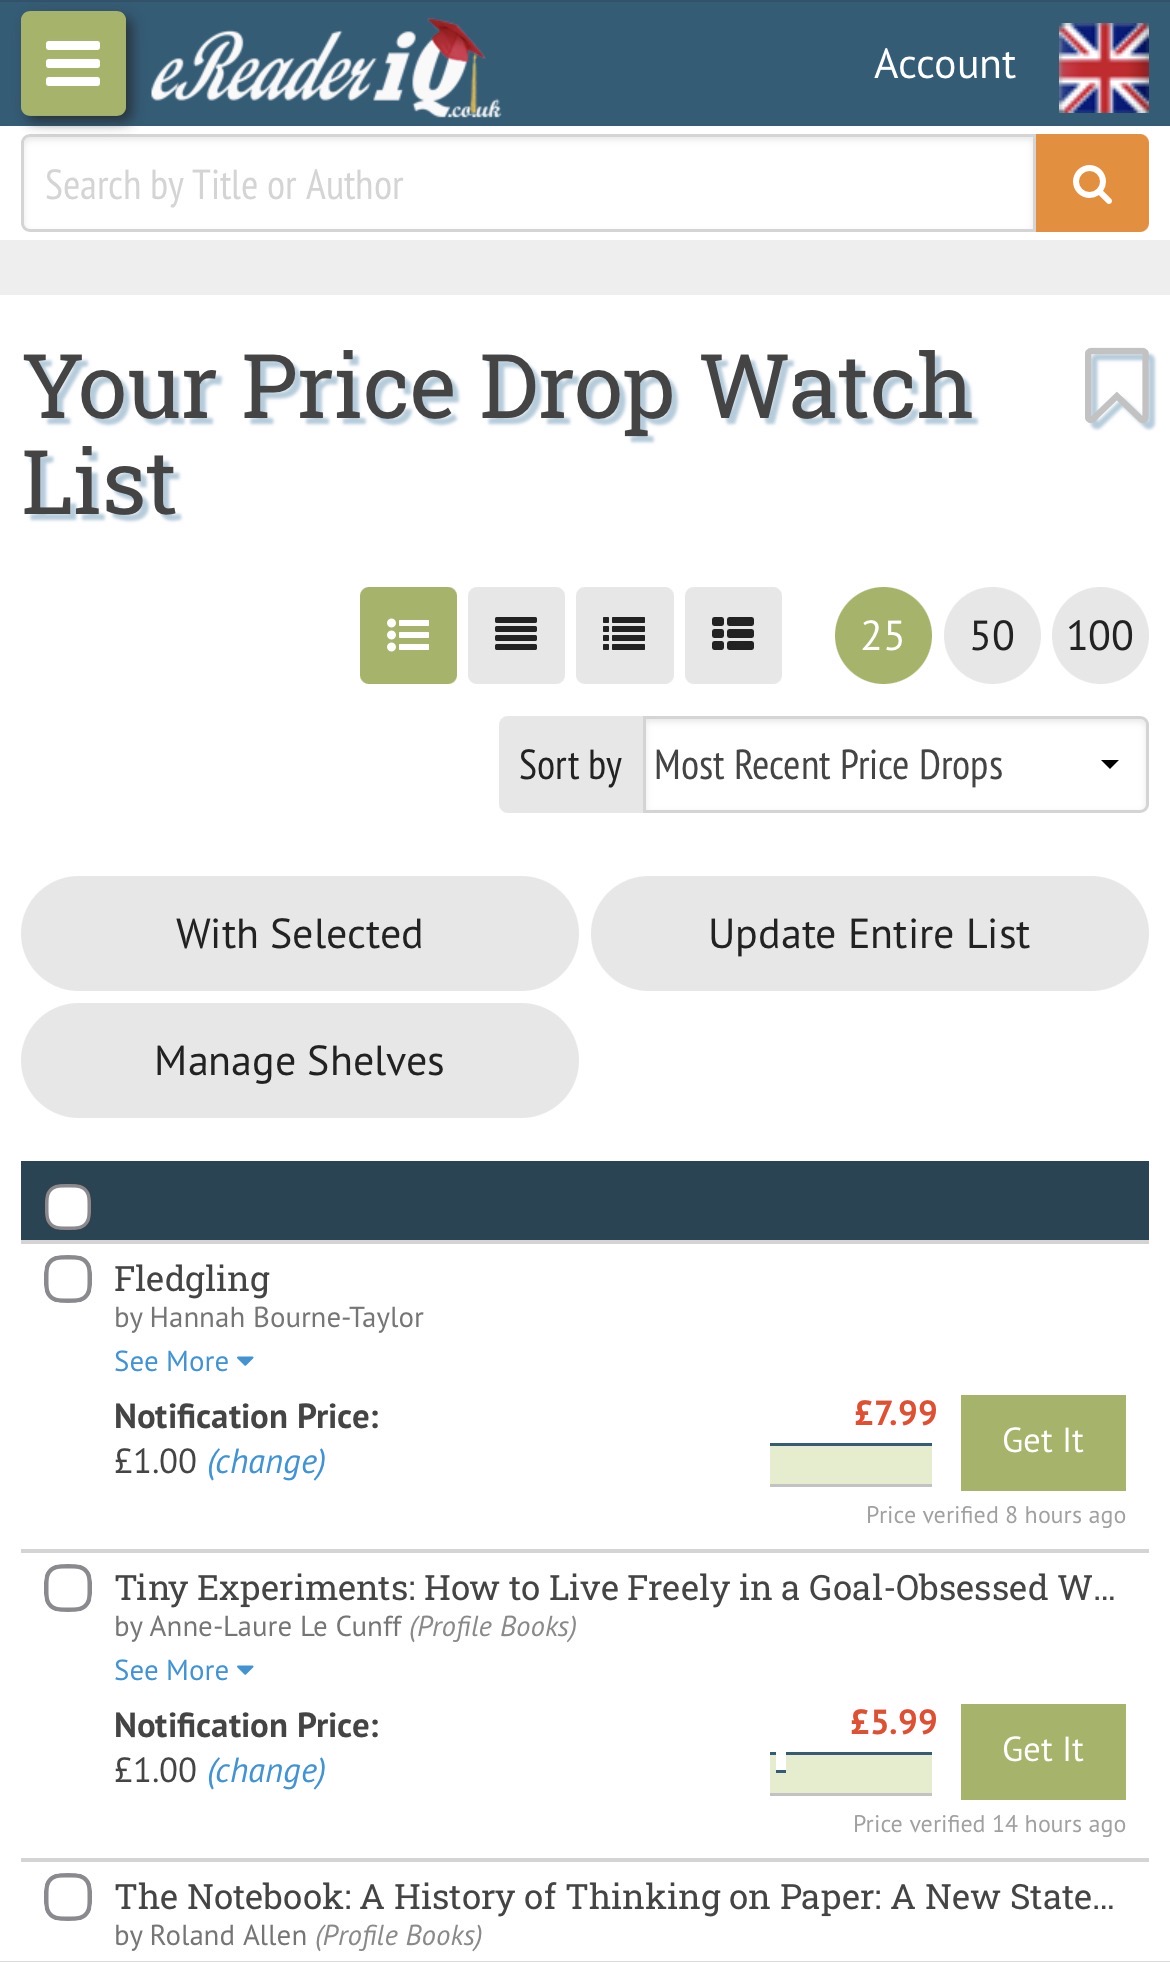Open the Sort by dropdown
The image size is (1170, 1962).
click(895, 765)
